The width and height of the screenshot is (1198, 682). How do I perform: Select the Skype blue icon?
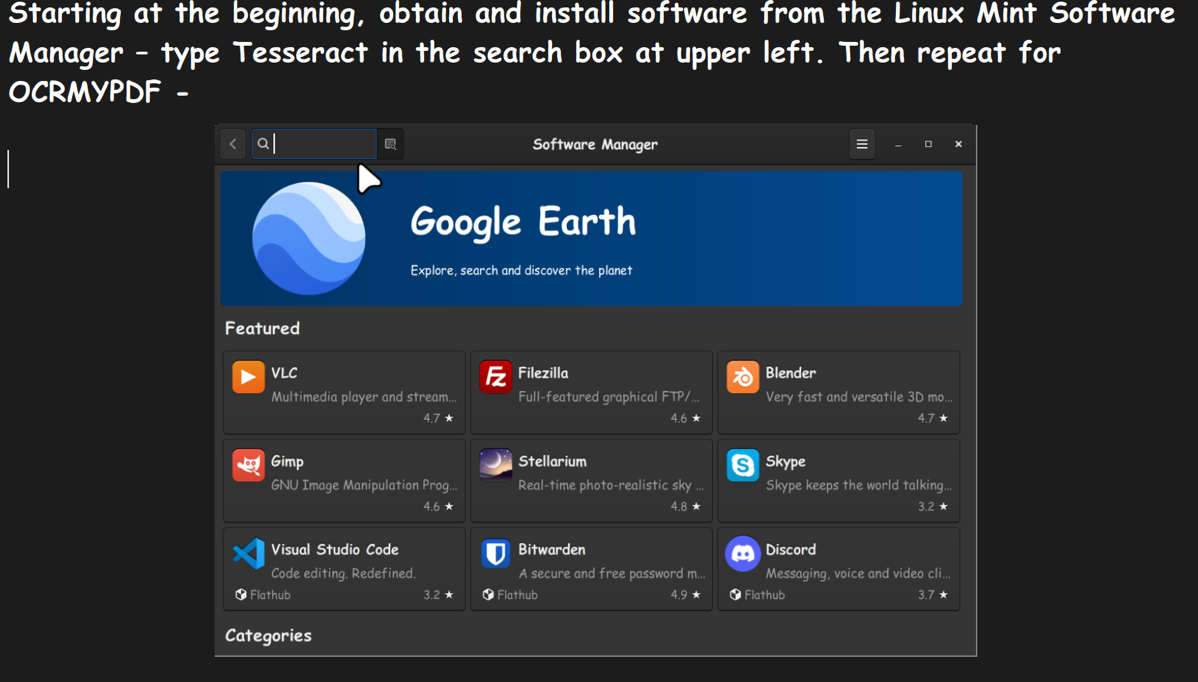(742, 465)
